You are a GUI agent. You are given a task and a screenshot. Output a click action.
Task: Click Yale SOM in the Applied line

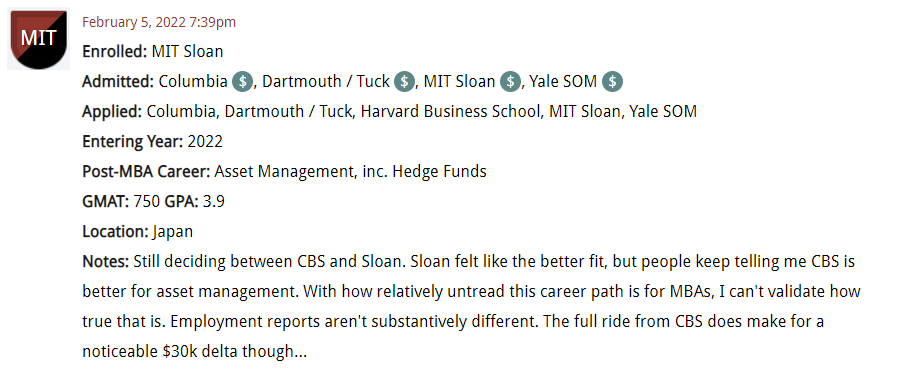663,111
